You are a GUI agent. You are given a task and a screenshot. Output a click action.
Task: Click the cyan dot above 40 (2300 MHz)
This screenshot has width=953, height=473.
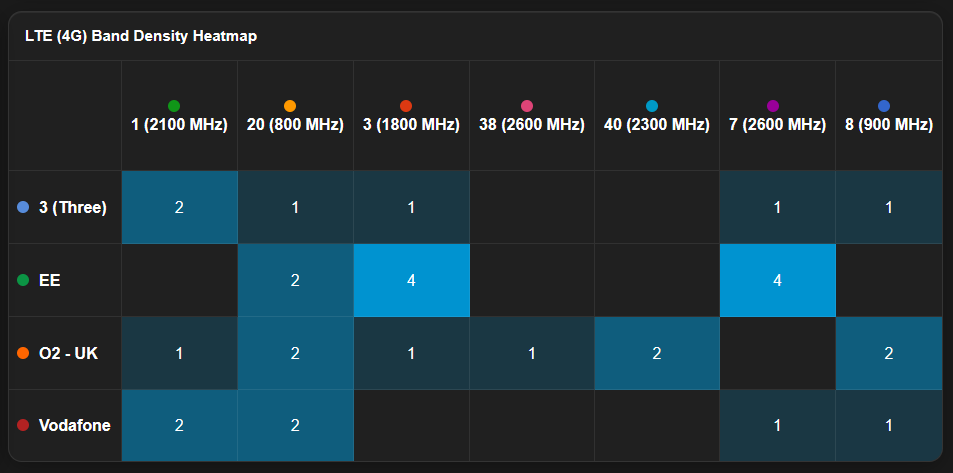(652, 106)
